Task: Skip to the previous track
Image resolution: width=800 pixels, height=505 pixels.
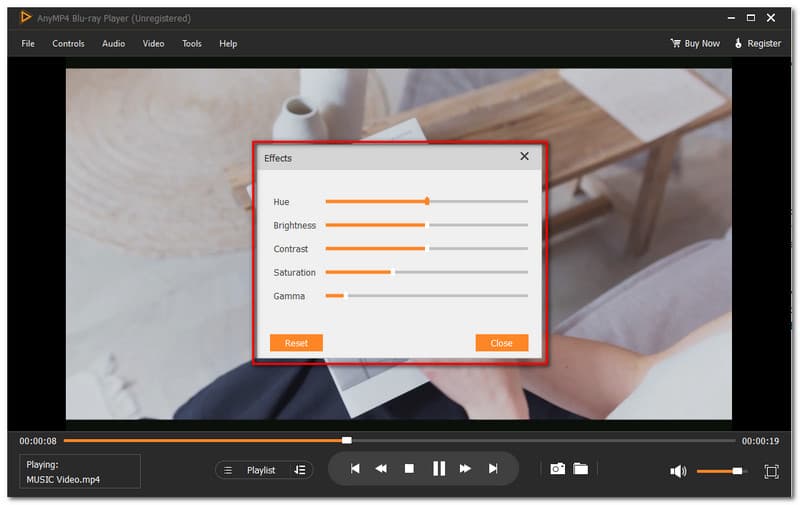Action: 354,468
